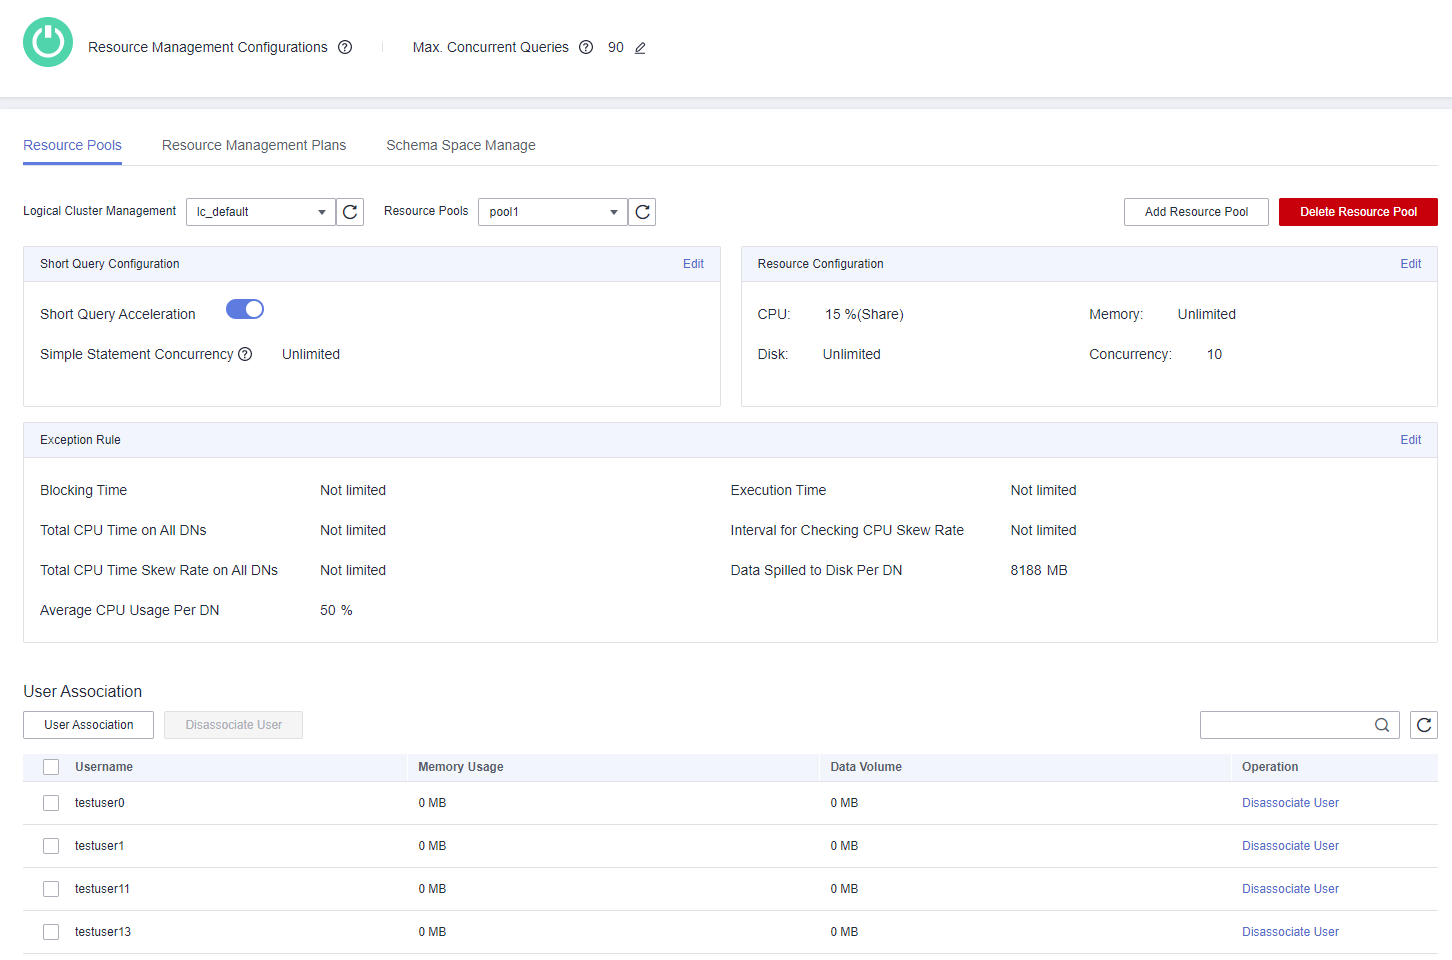Click the username testuser13
1452x960 pixels.
(x=103, y=932)
